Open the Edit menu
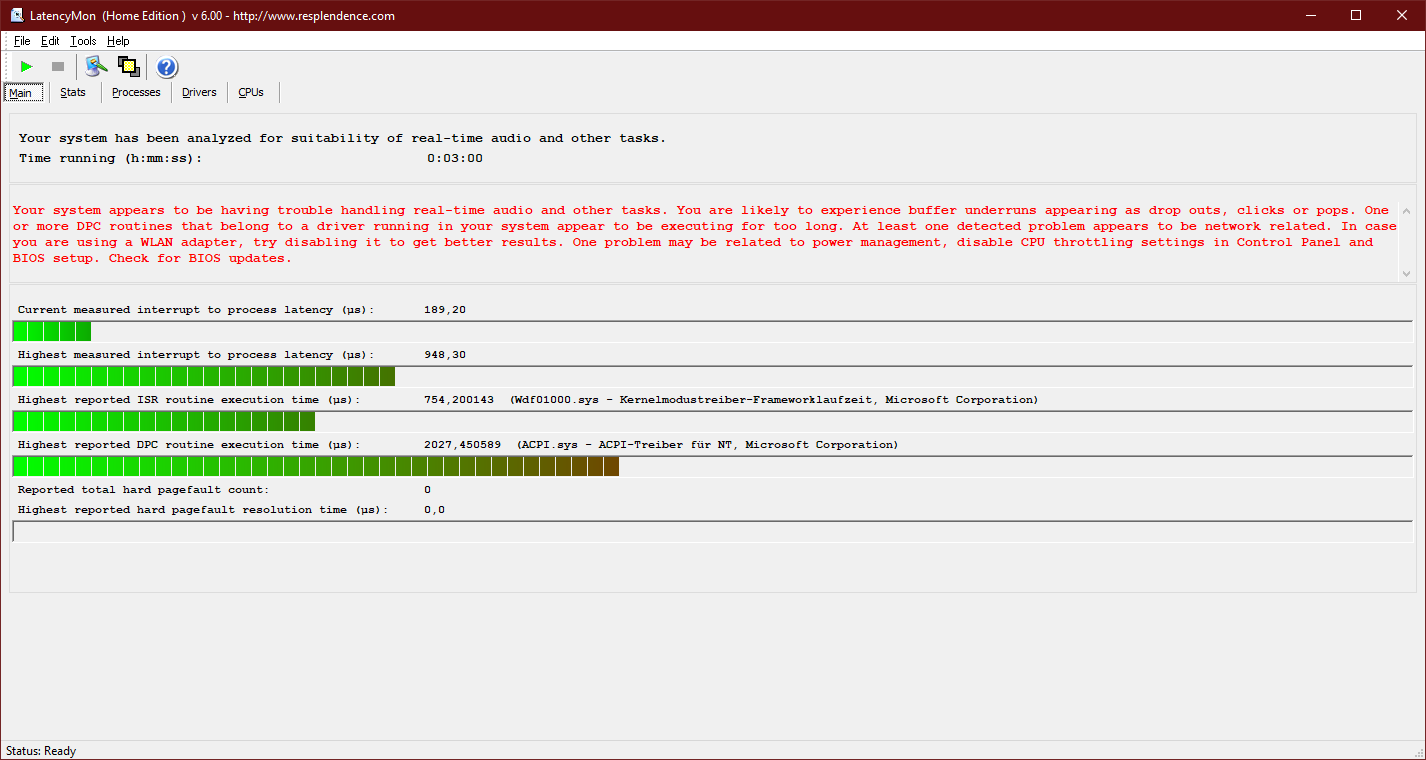The width and height of the screenshot is (1426, 760). click(x=50, y=41)
